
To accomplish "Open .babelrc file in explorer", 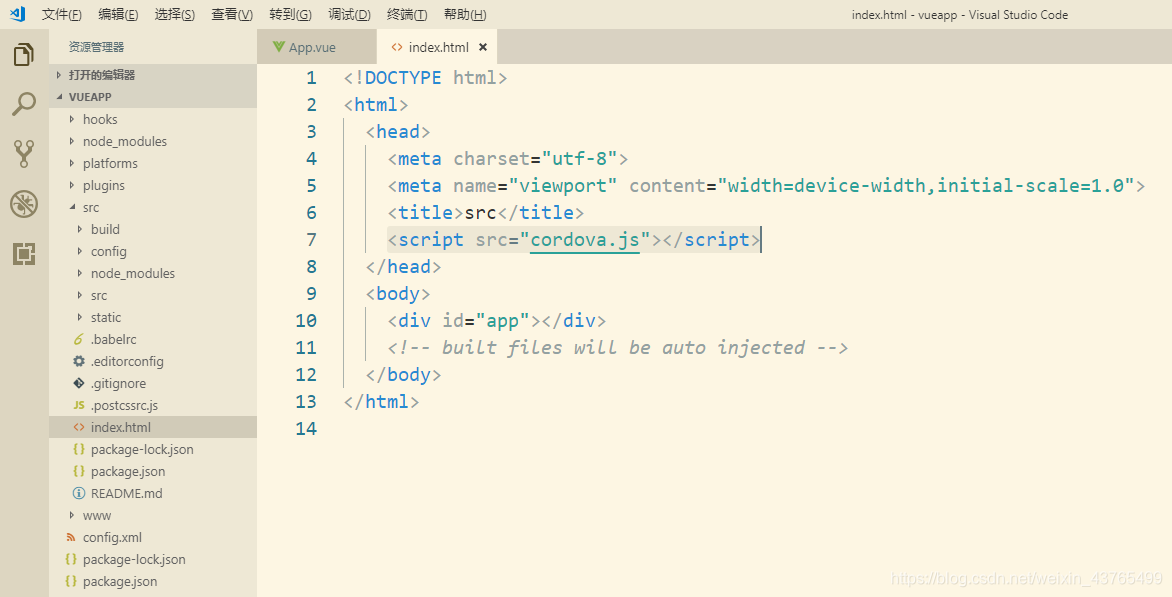I will pos(152,339).
